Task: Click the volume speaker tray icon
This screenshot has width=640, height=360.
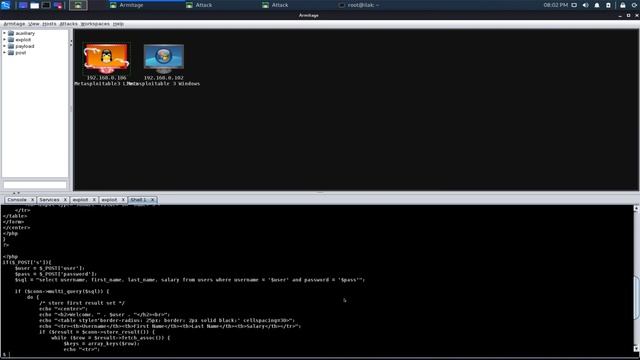Action: (585, 5)
